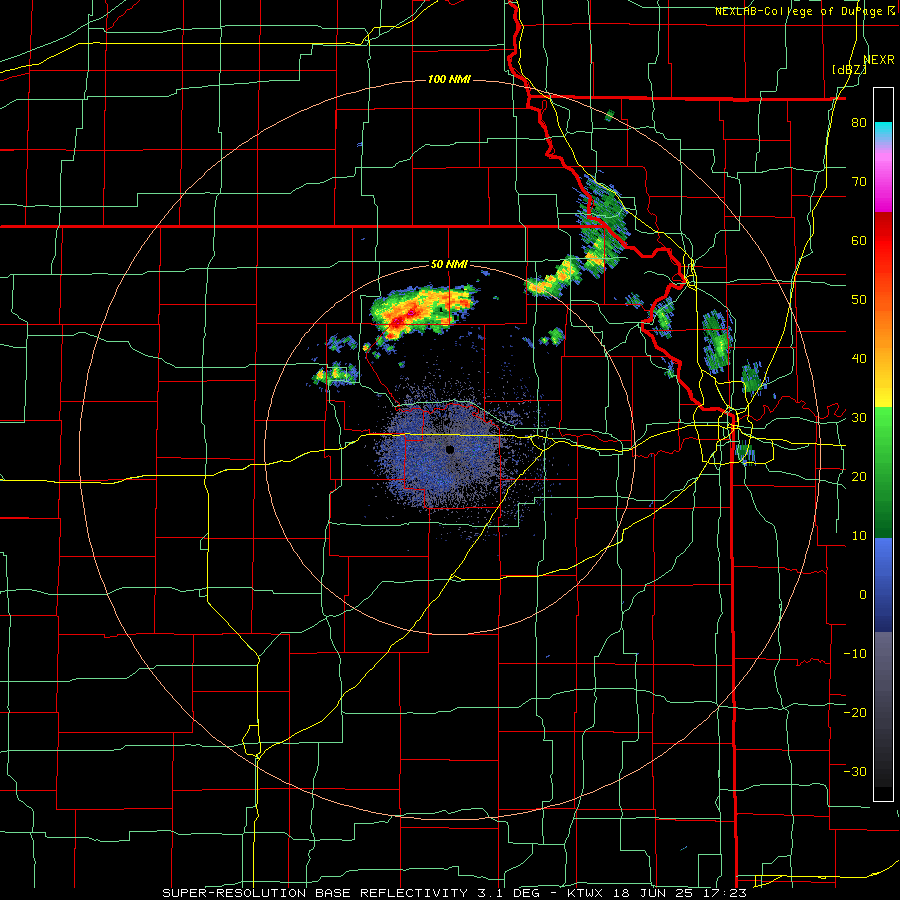Click the 70 value on the dBZ scale
The height and width of the screenshot is (900, 900).
coord(859,181)
